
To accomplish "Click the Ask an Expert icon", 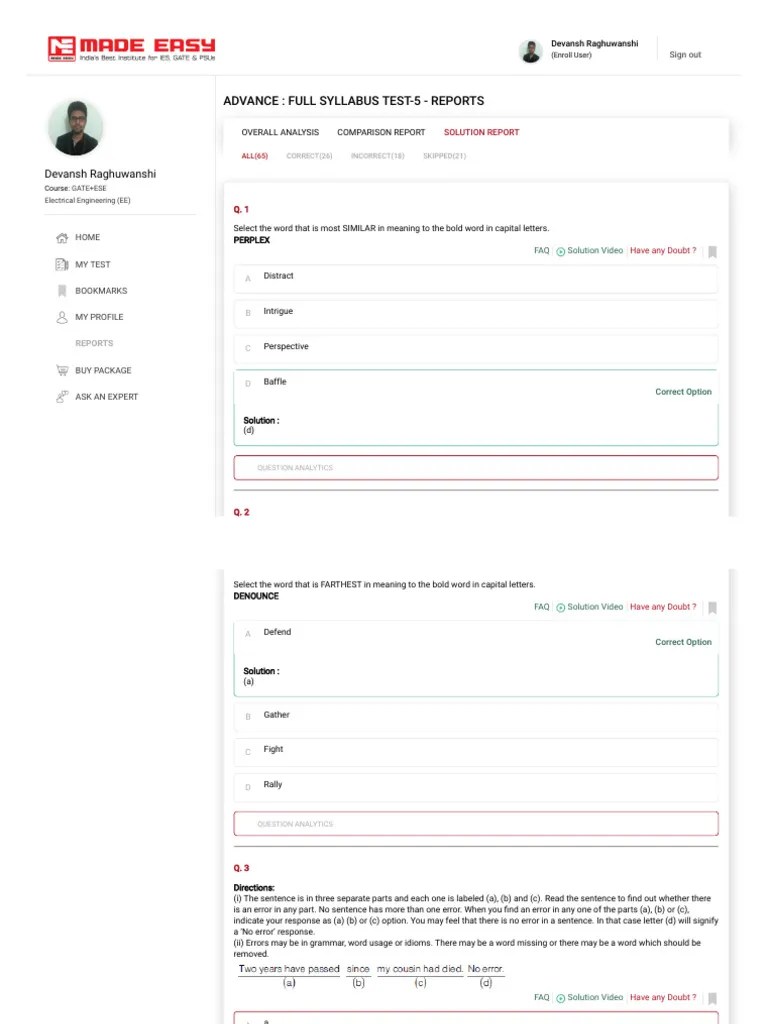I will click(62, 396).
